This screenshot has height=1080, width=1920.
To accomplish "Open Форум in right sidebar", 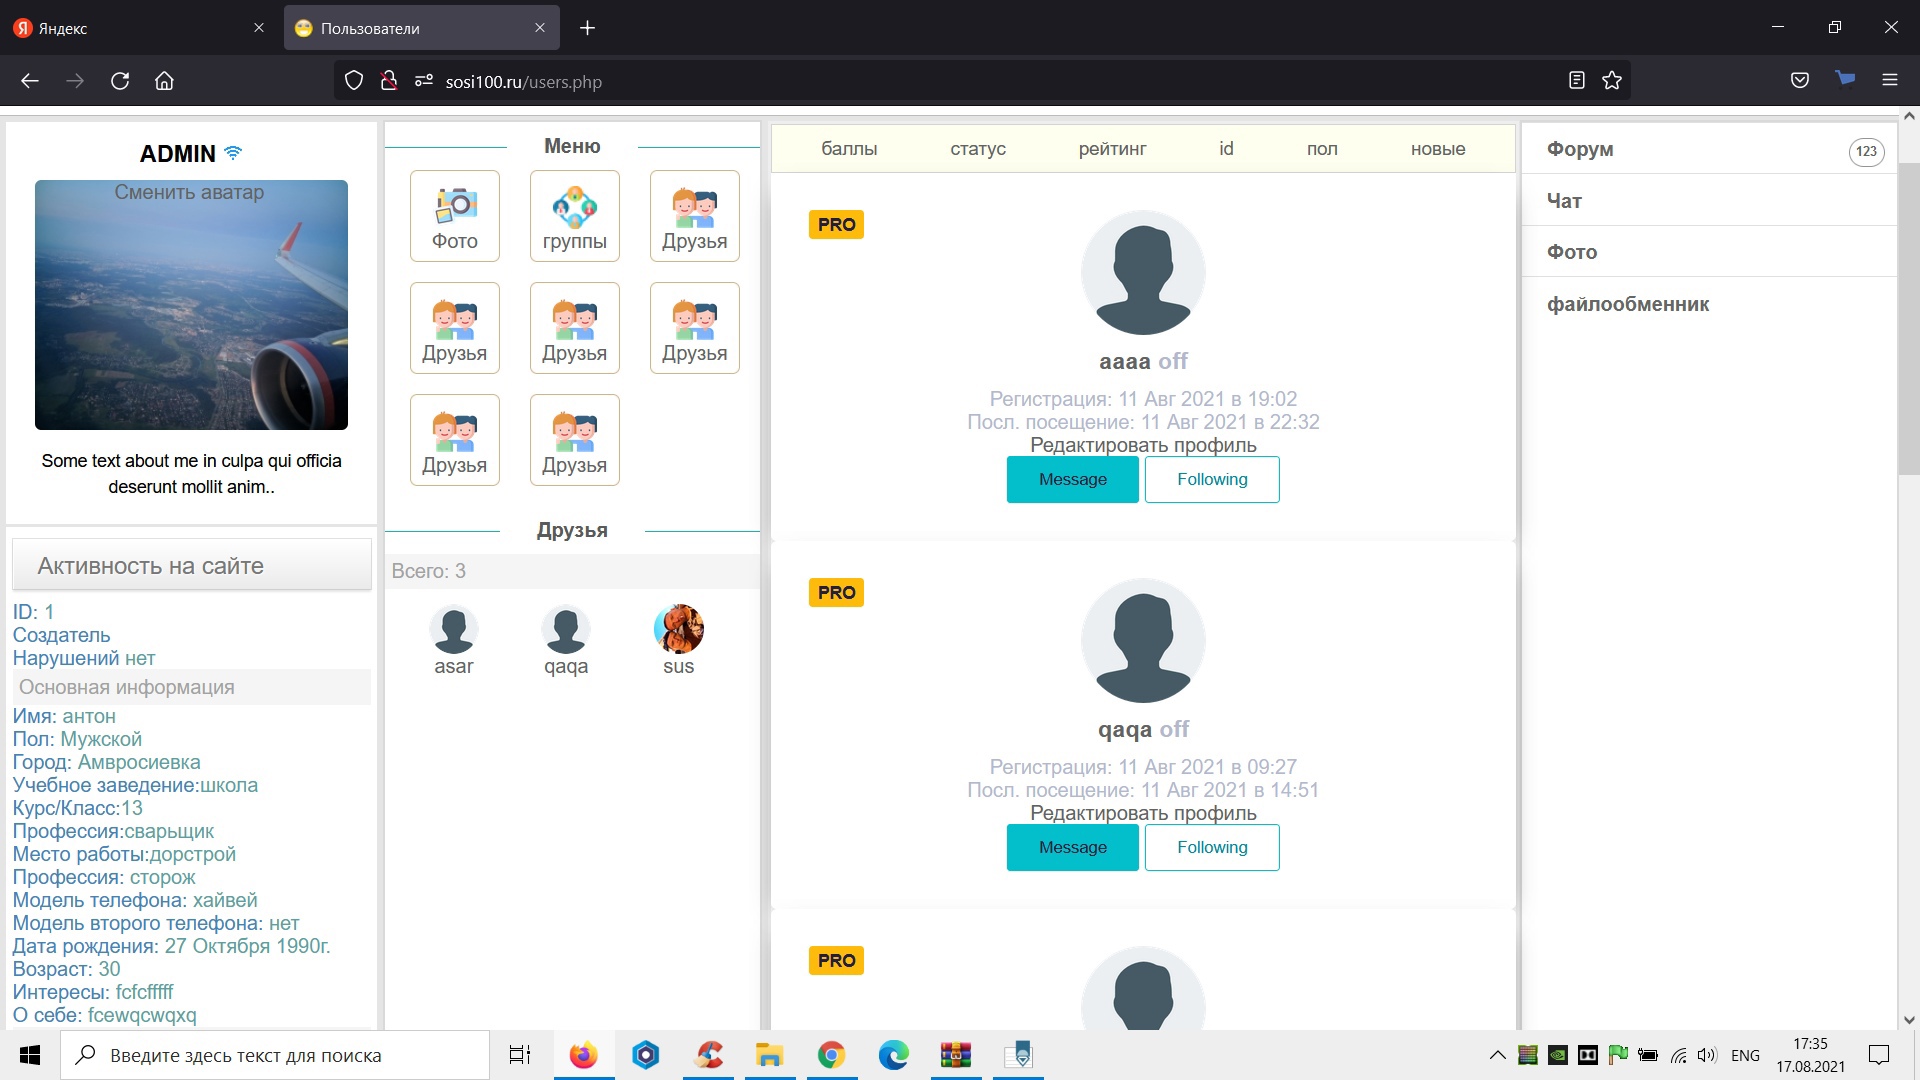I will [x=1580, y=149].
